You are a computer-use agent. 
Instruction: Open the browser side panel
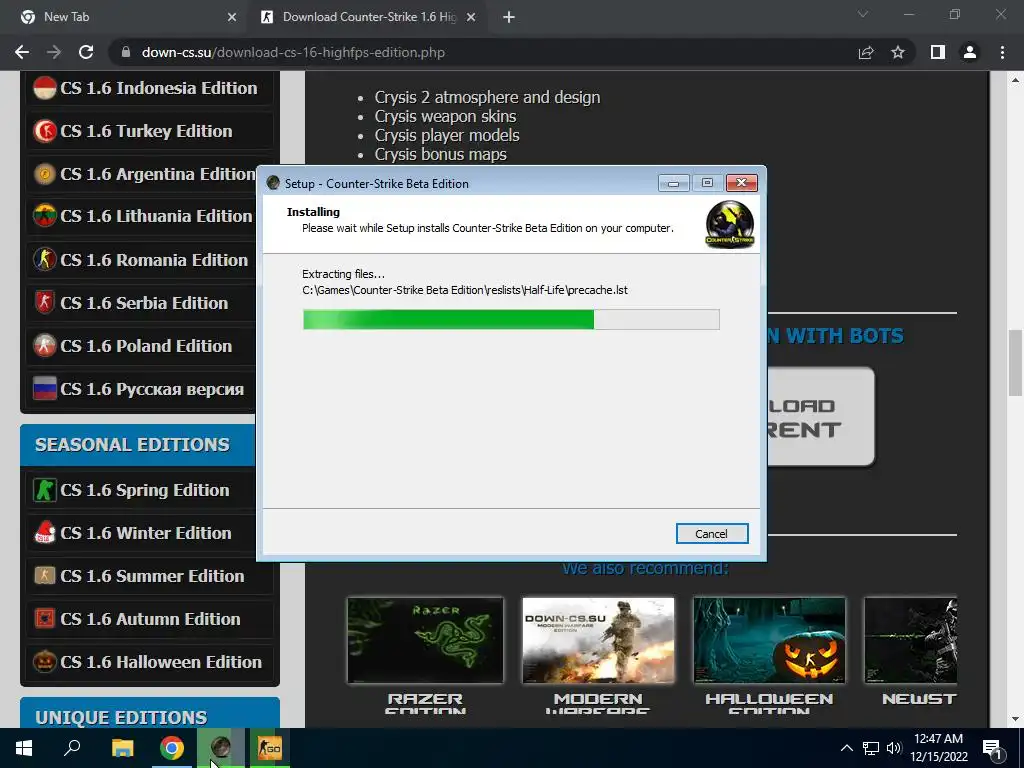pyautogui.click(x=938, y=52)
